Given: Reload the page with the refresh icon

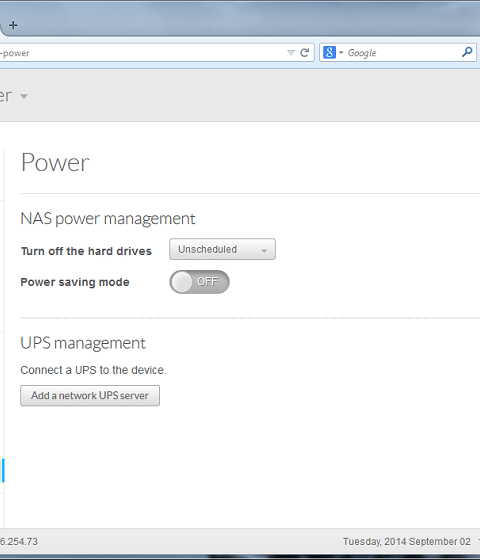Looking at the screenshot, I should (x=305, y=53).
